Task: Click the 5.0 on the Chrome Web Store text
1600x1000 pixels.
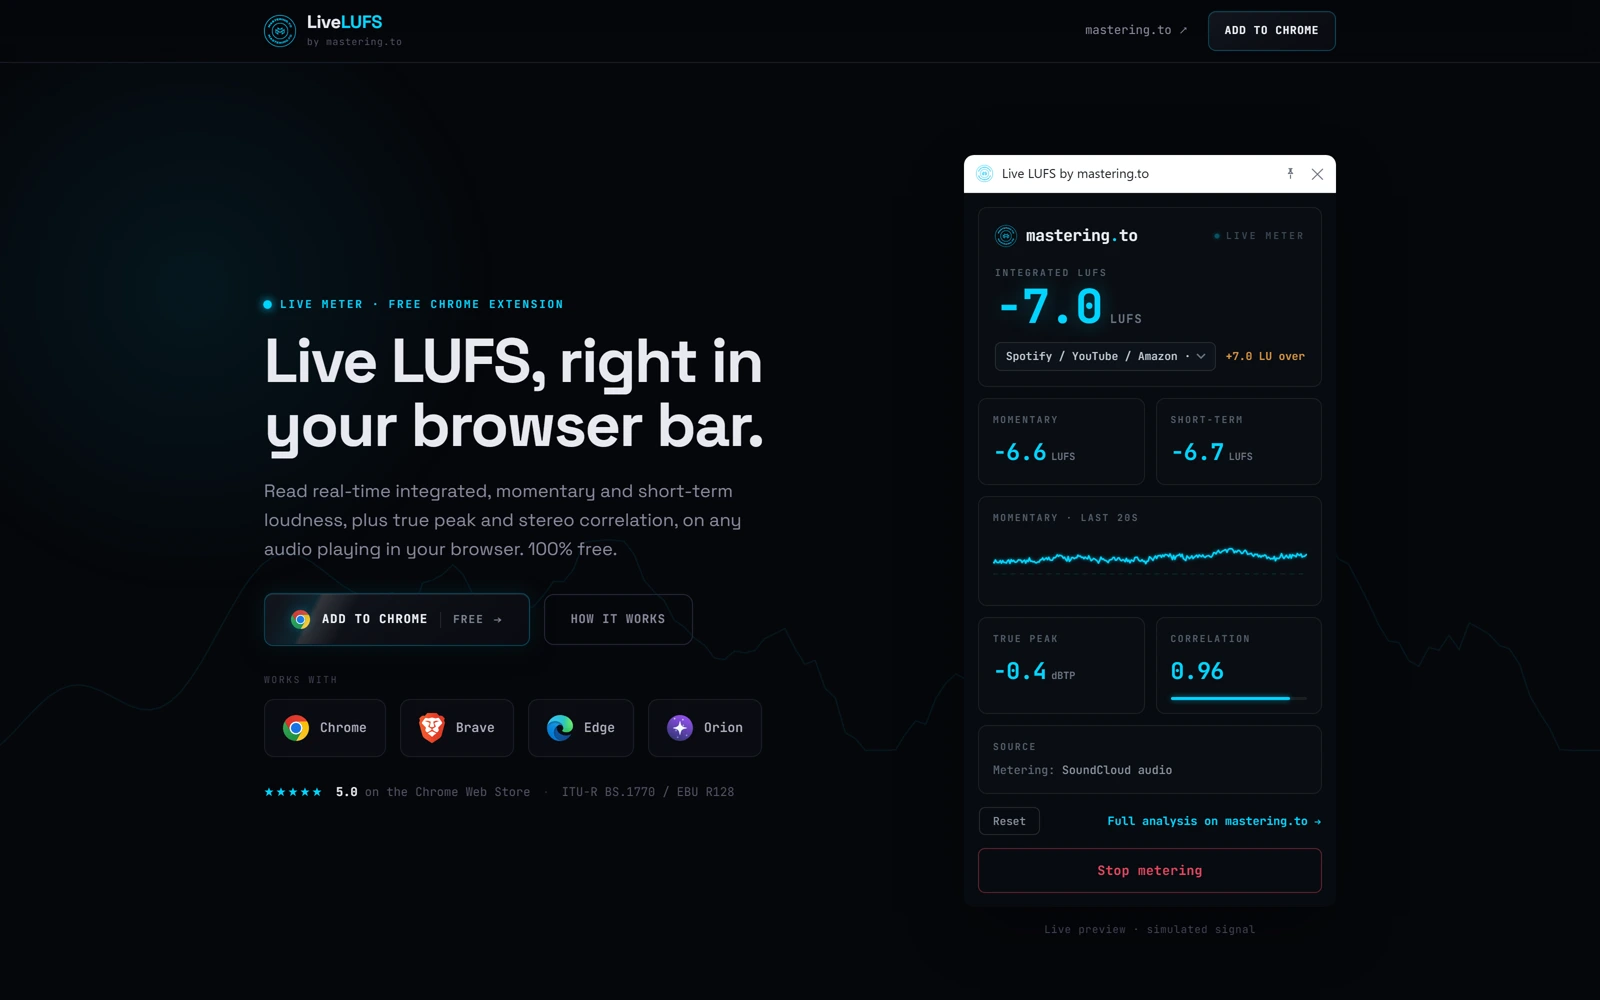Action: click(433, 792)
